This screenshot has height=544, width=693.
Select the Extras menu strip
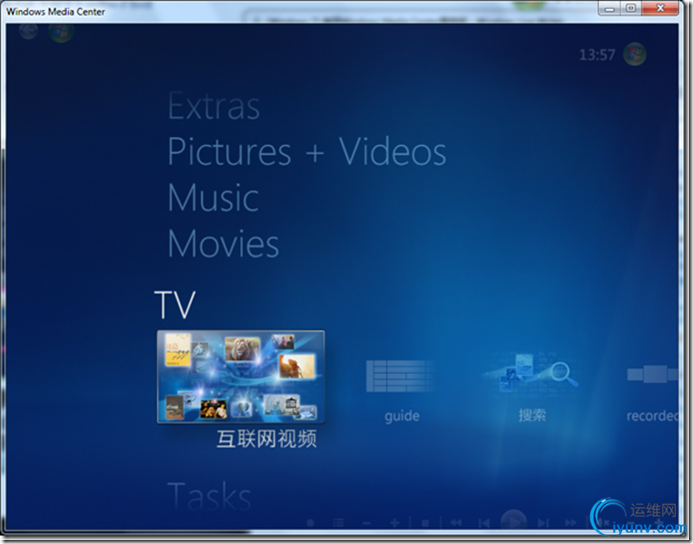click(214, 106)
